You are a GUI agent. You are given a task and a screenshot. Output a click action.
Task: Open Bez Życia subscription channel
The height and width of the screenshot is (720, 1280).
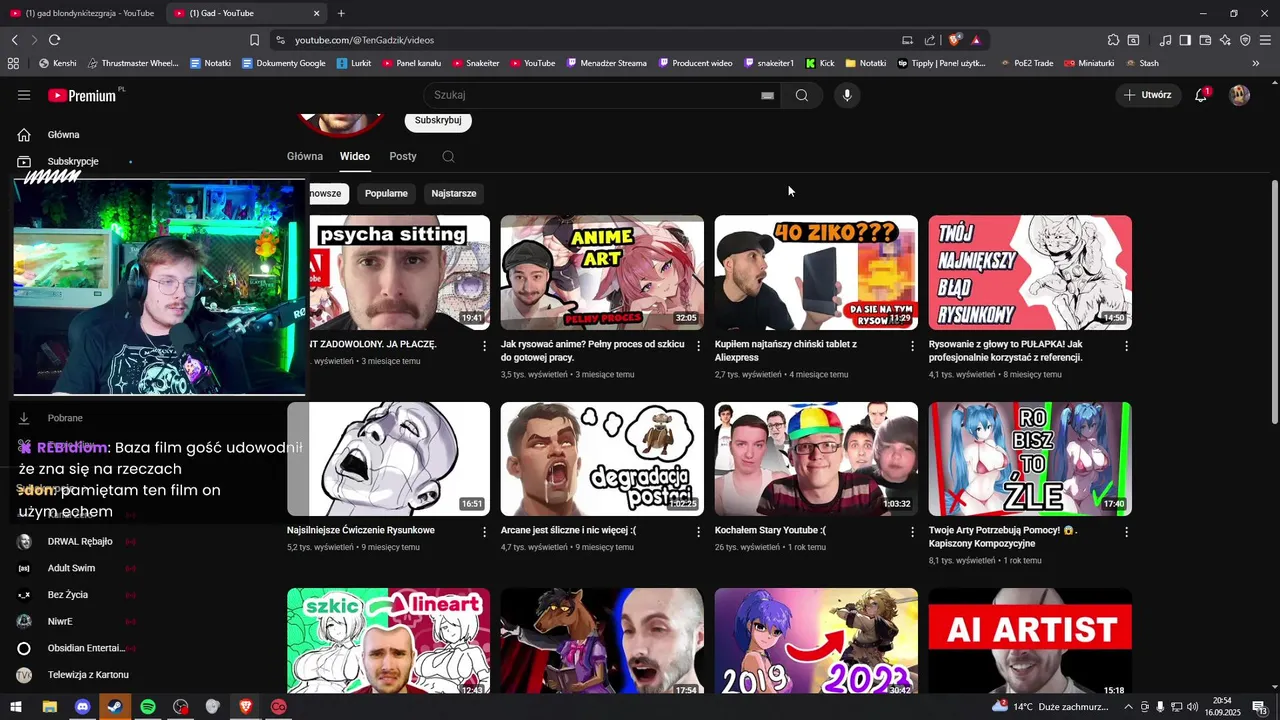(68, 595)
